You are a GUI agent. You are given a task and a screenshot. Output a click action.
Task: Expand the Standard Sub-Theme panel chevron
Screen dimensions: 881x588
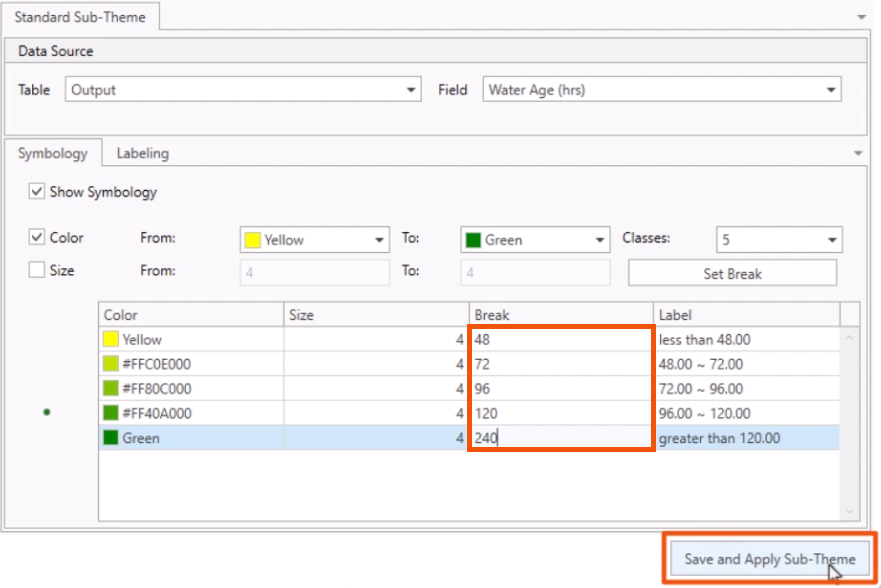pyautogui.click(x=863, y=17)
